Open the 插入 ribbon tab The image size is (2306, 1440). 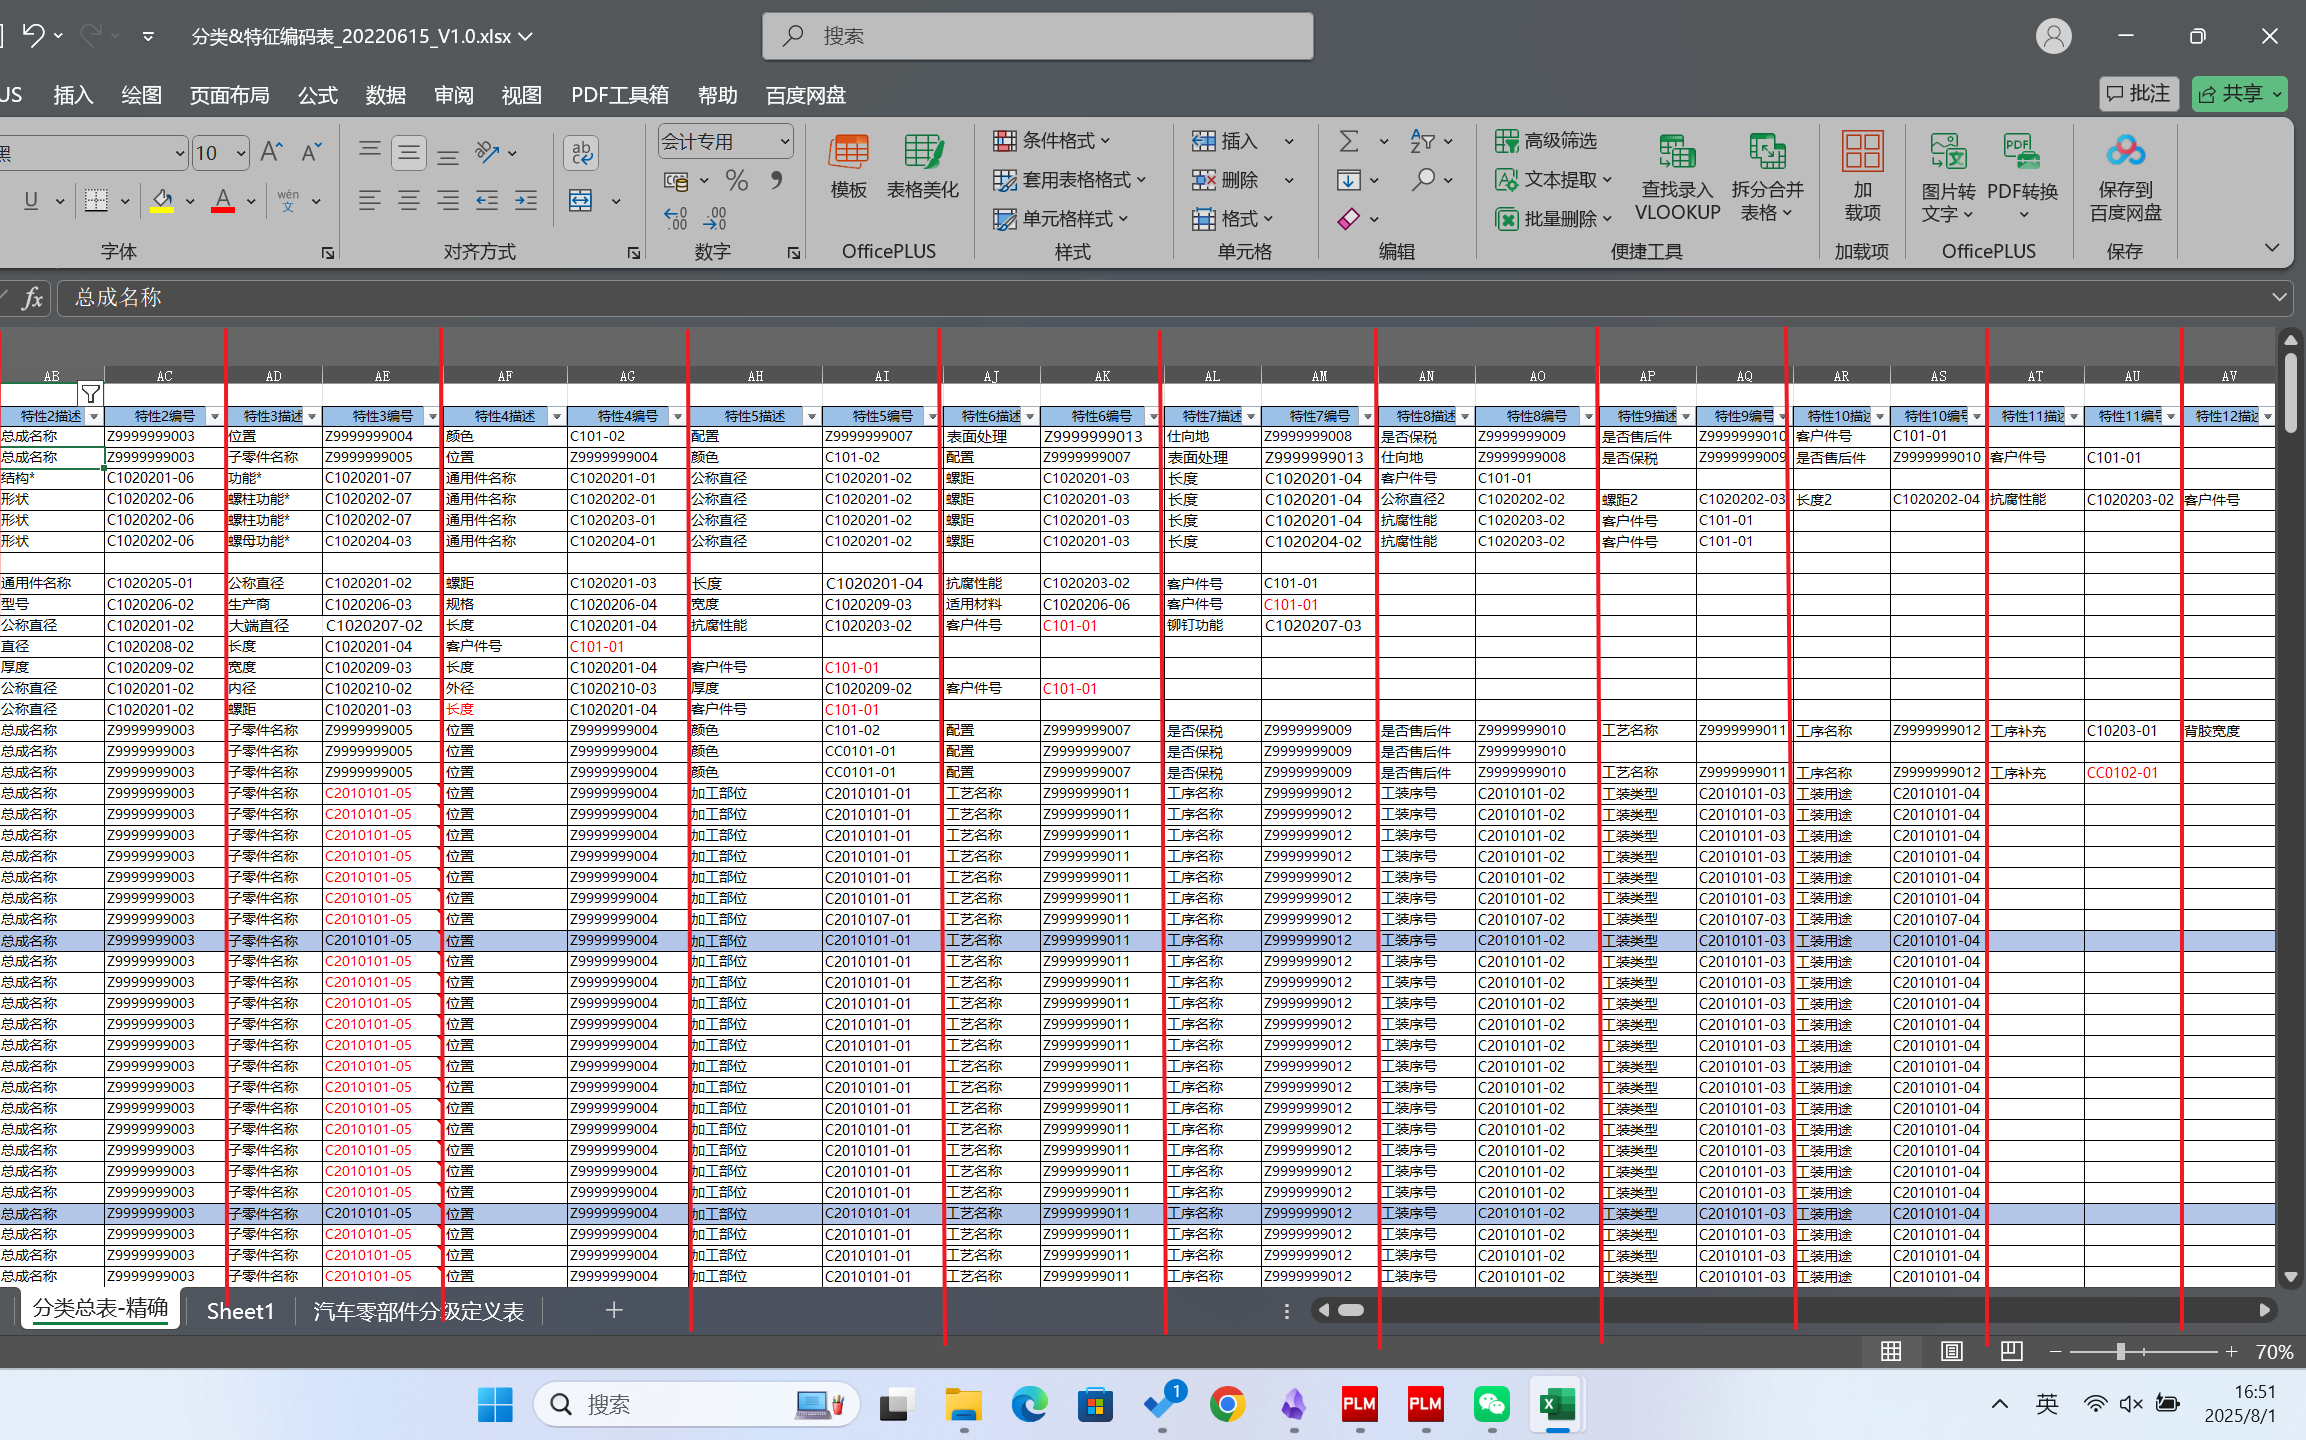[73, 95]
